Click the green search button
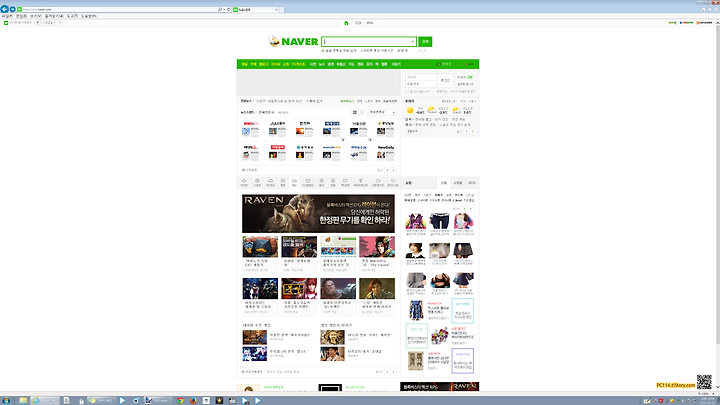The width and height of the screenshot is (720, 405). (x=425, y=41)
